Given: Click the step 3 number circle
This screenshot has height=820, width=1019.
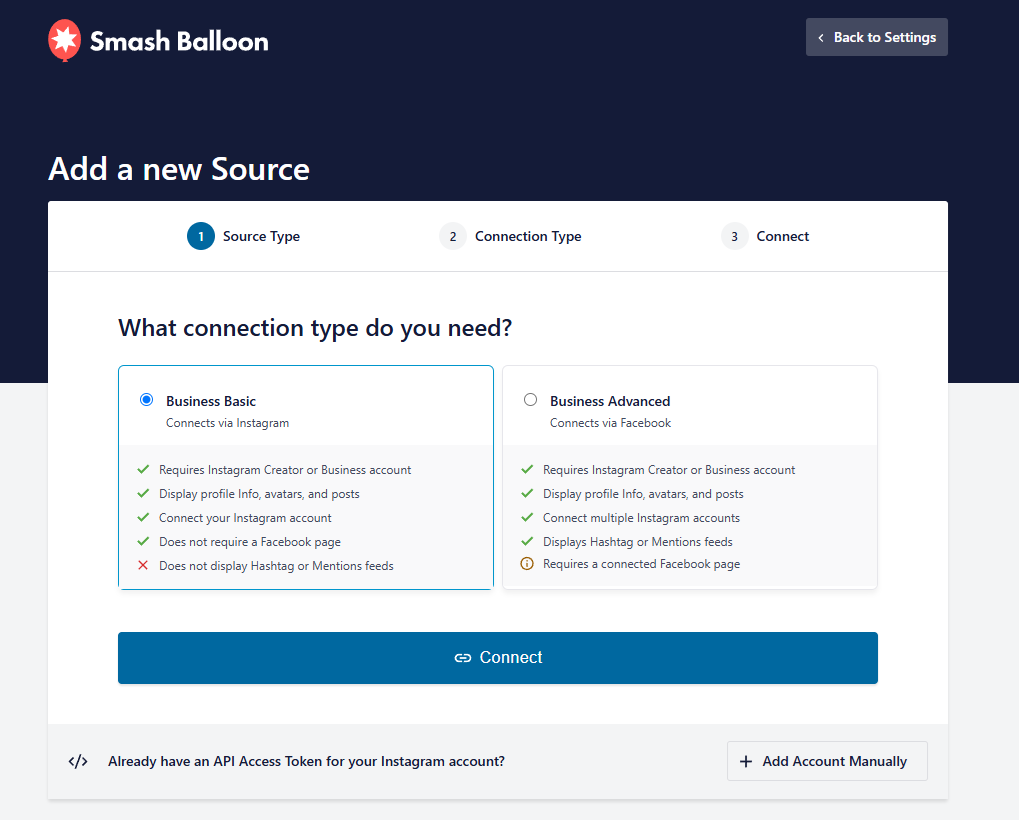Looking at the screenshot, I should [735, 236].
